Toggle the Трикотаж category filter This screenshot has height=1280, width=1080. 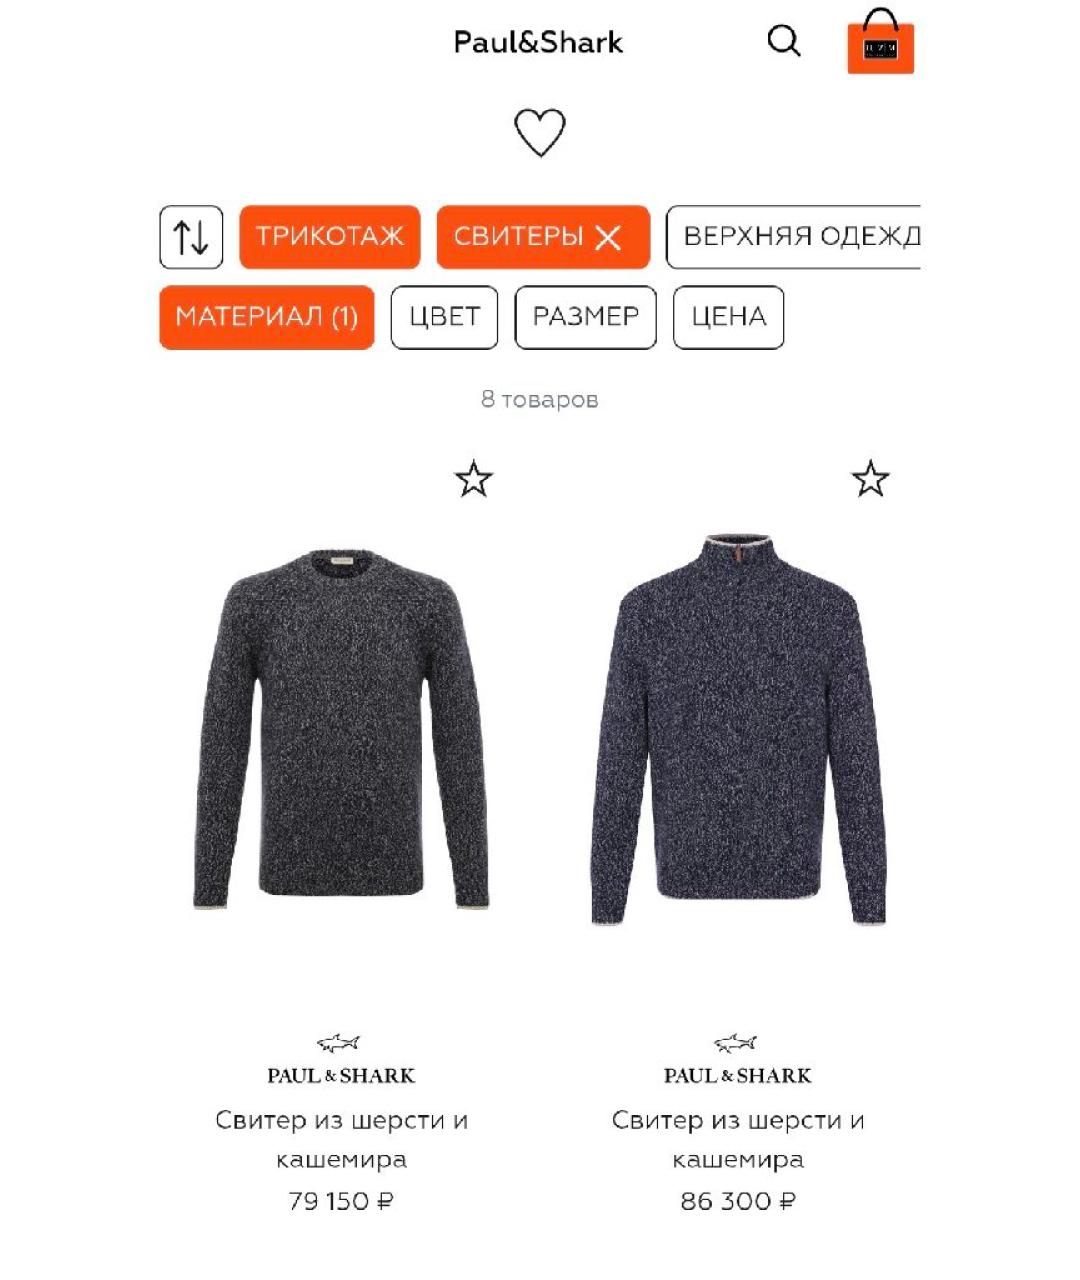[330, 237]
